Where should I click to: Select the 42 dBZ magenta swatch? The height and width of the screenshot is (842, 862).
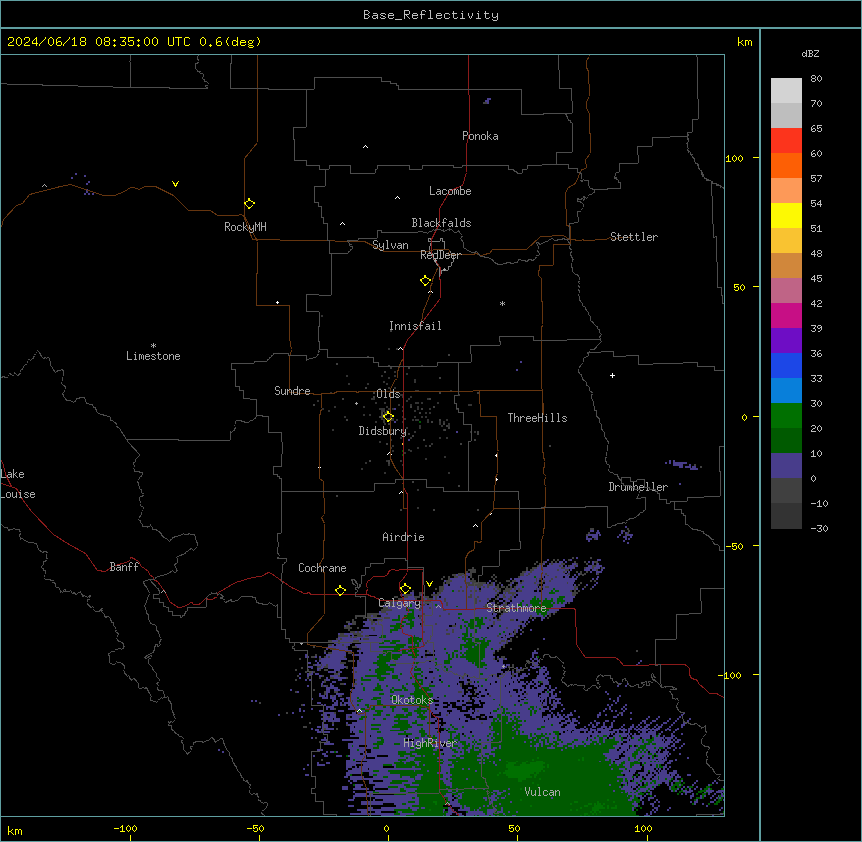[786, 315]
